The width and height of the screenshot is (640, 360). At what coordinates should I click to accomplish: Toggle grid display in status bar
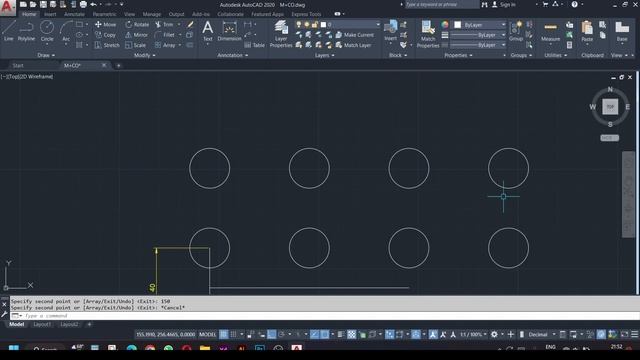coord(224,335)
